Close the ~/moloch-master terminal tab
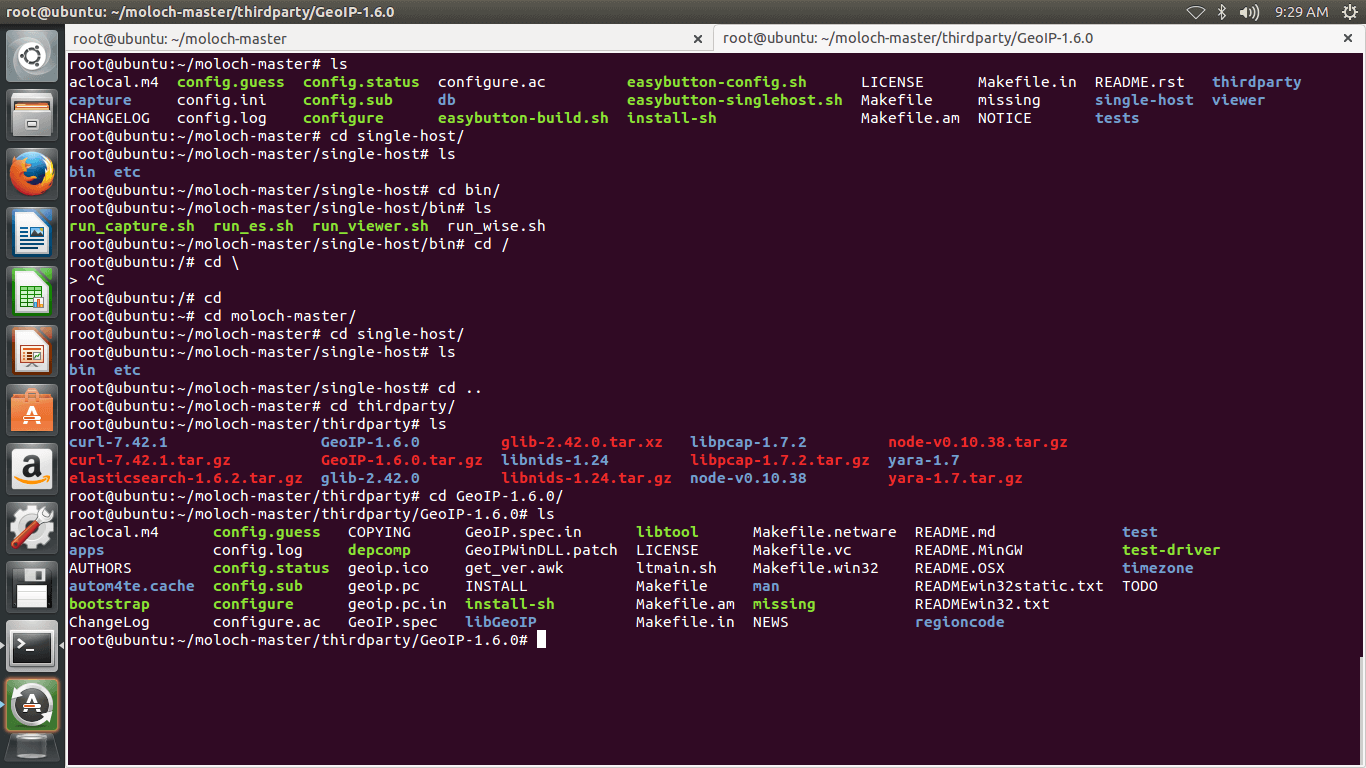Screen dimensions: 1366x768 (x=698, y=39)
